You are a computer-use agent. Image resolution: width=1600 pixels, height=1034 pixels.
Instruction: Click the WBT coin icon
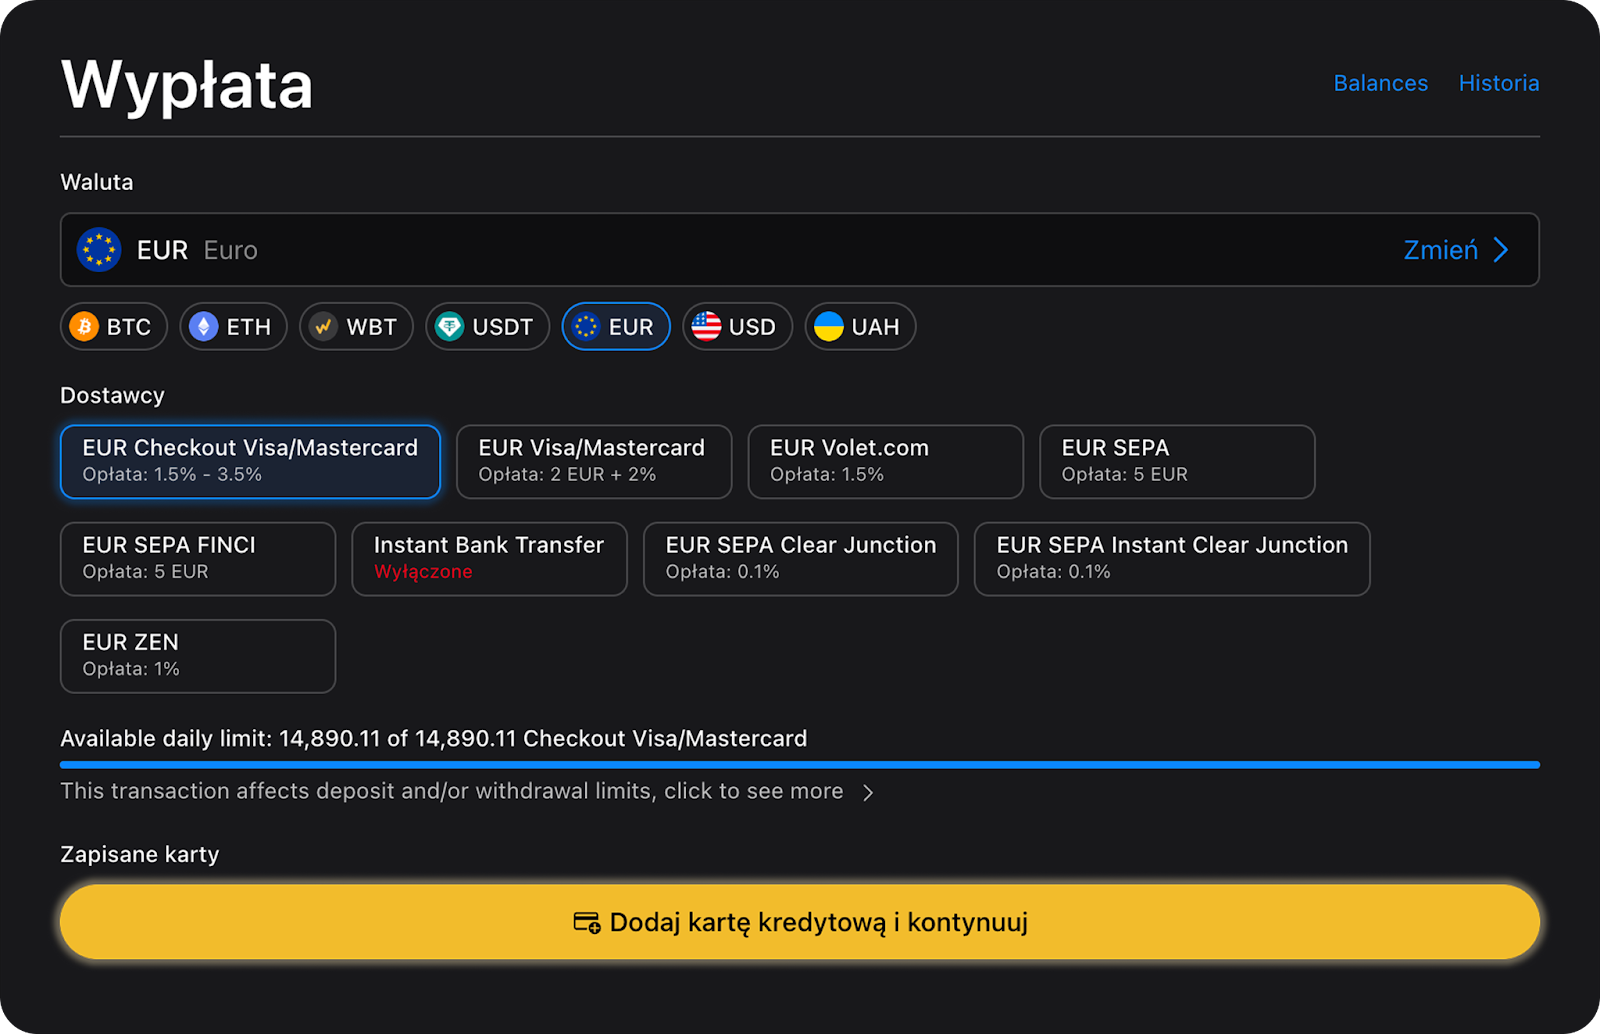(x=323, y=327)
